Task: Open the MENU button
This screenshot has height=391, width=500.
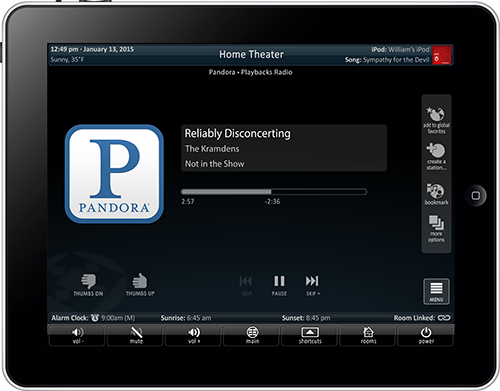Action: point(436,291)
